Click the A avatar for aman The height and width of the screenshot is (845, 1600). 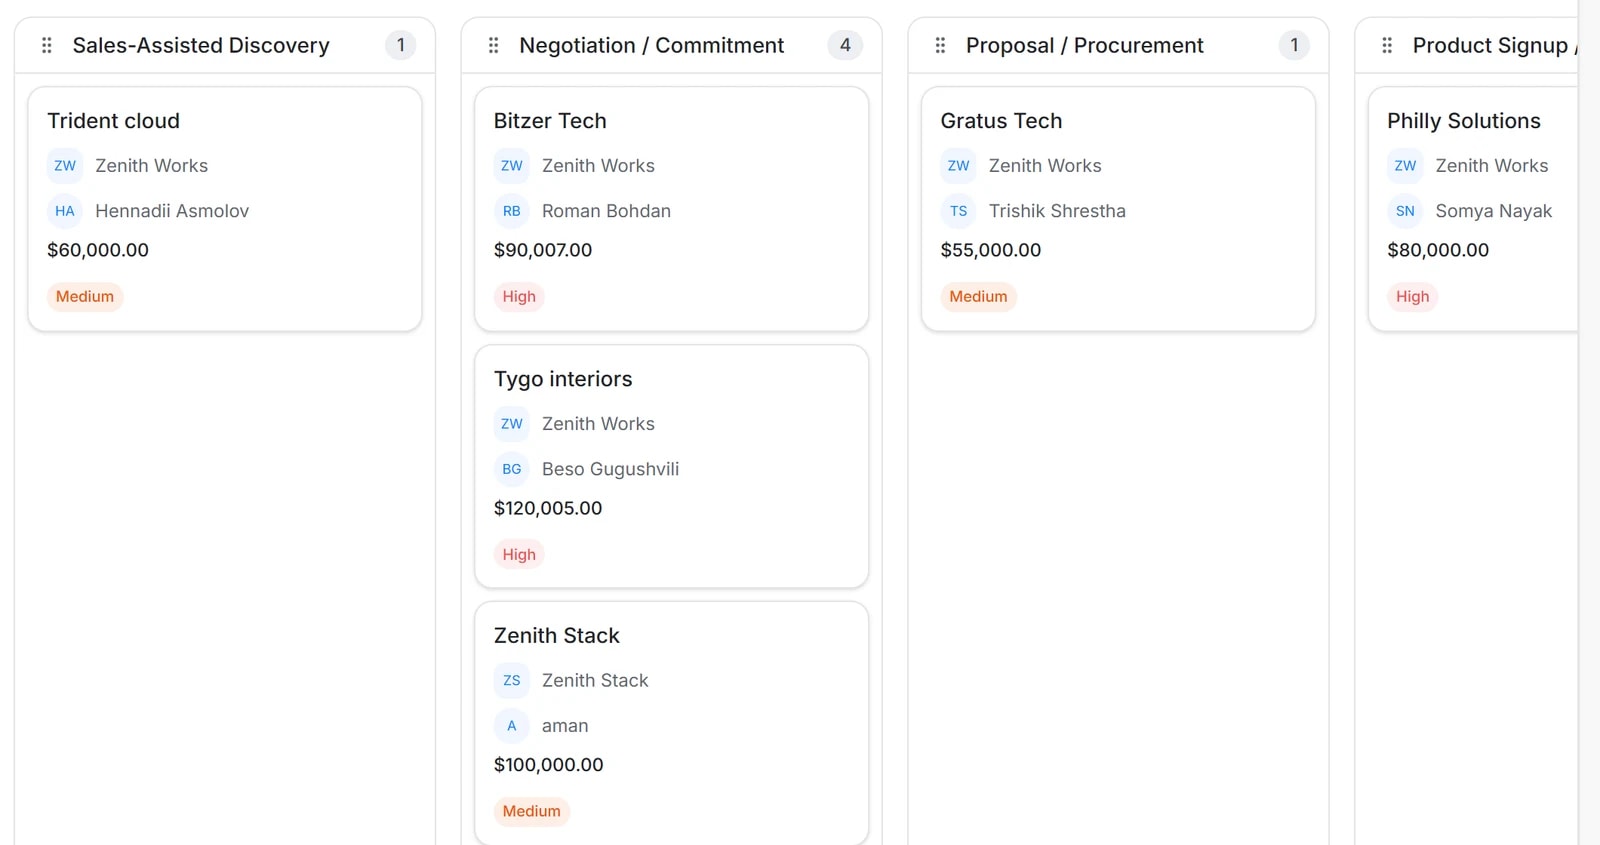tap(512, 726)
